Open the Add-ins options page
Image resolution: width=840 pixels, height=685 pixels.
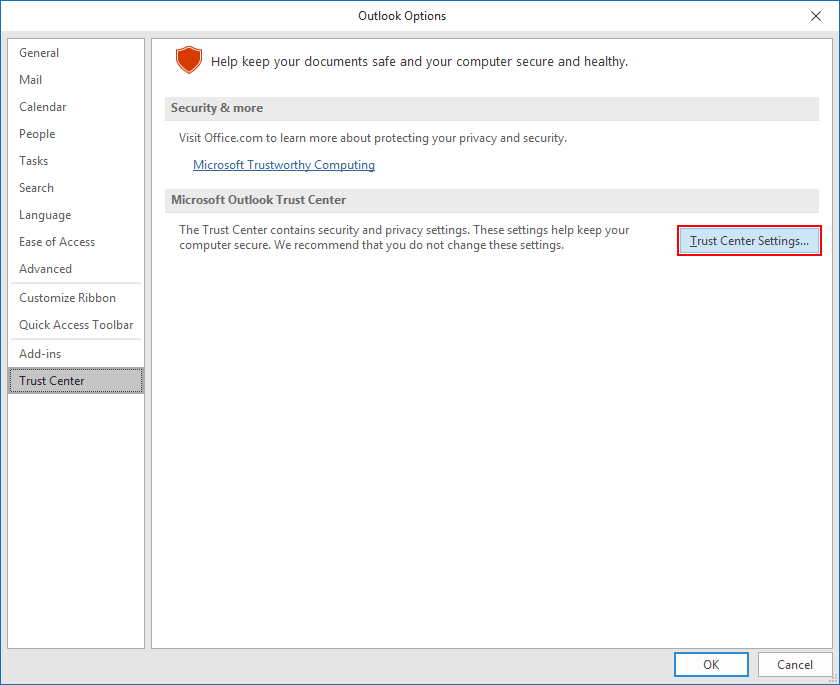pyautogui.click(x=40, y=354)
